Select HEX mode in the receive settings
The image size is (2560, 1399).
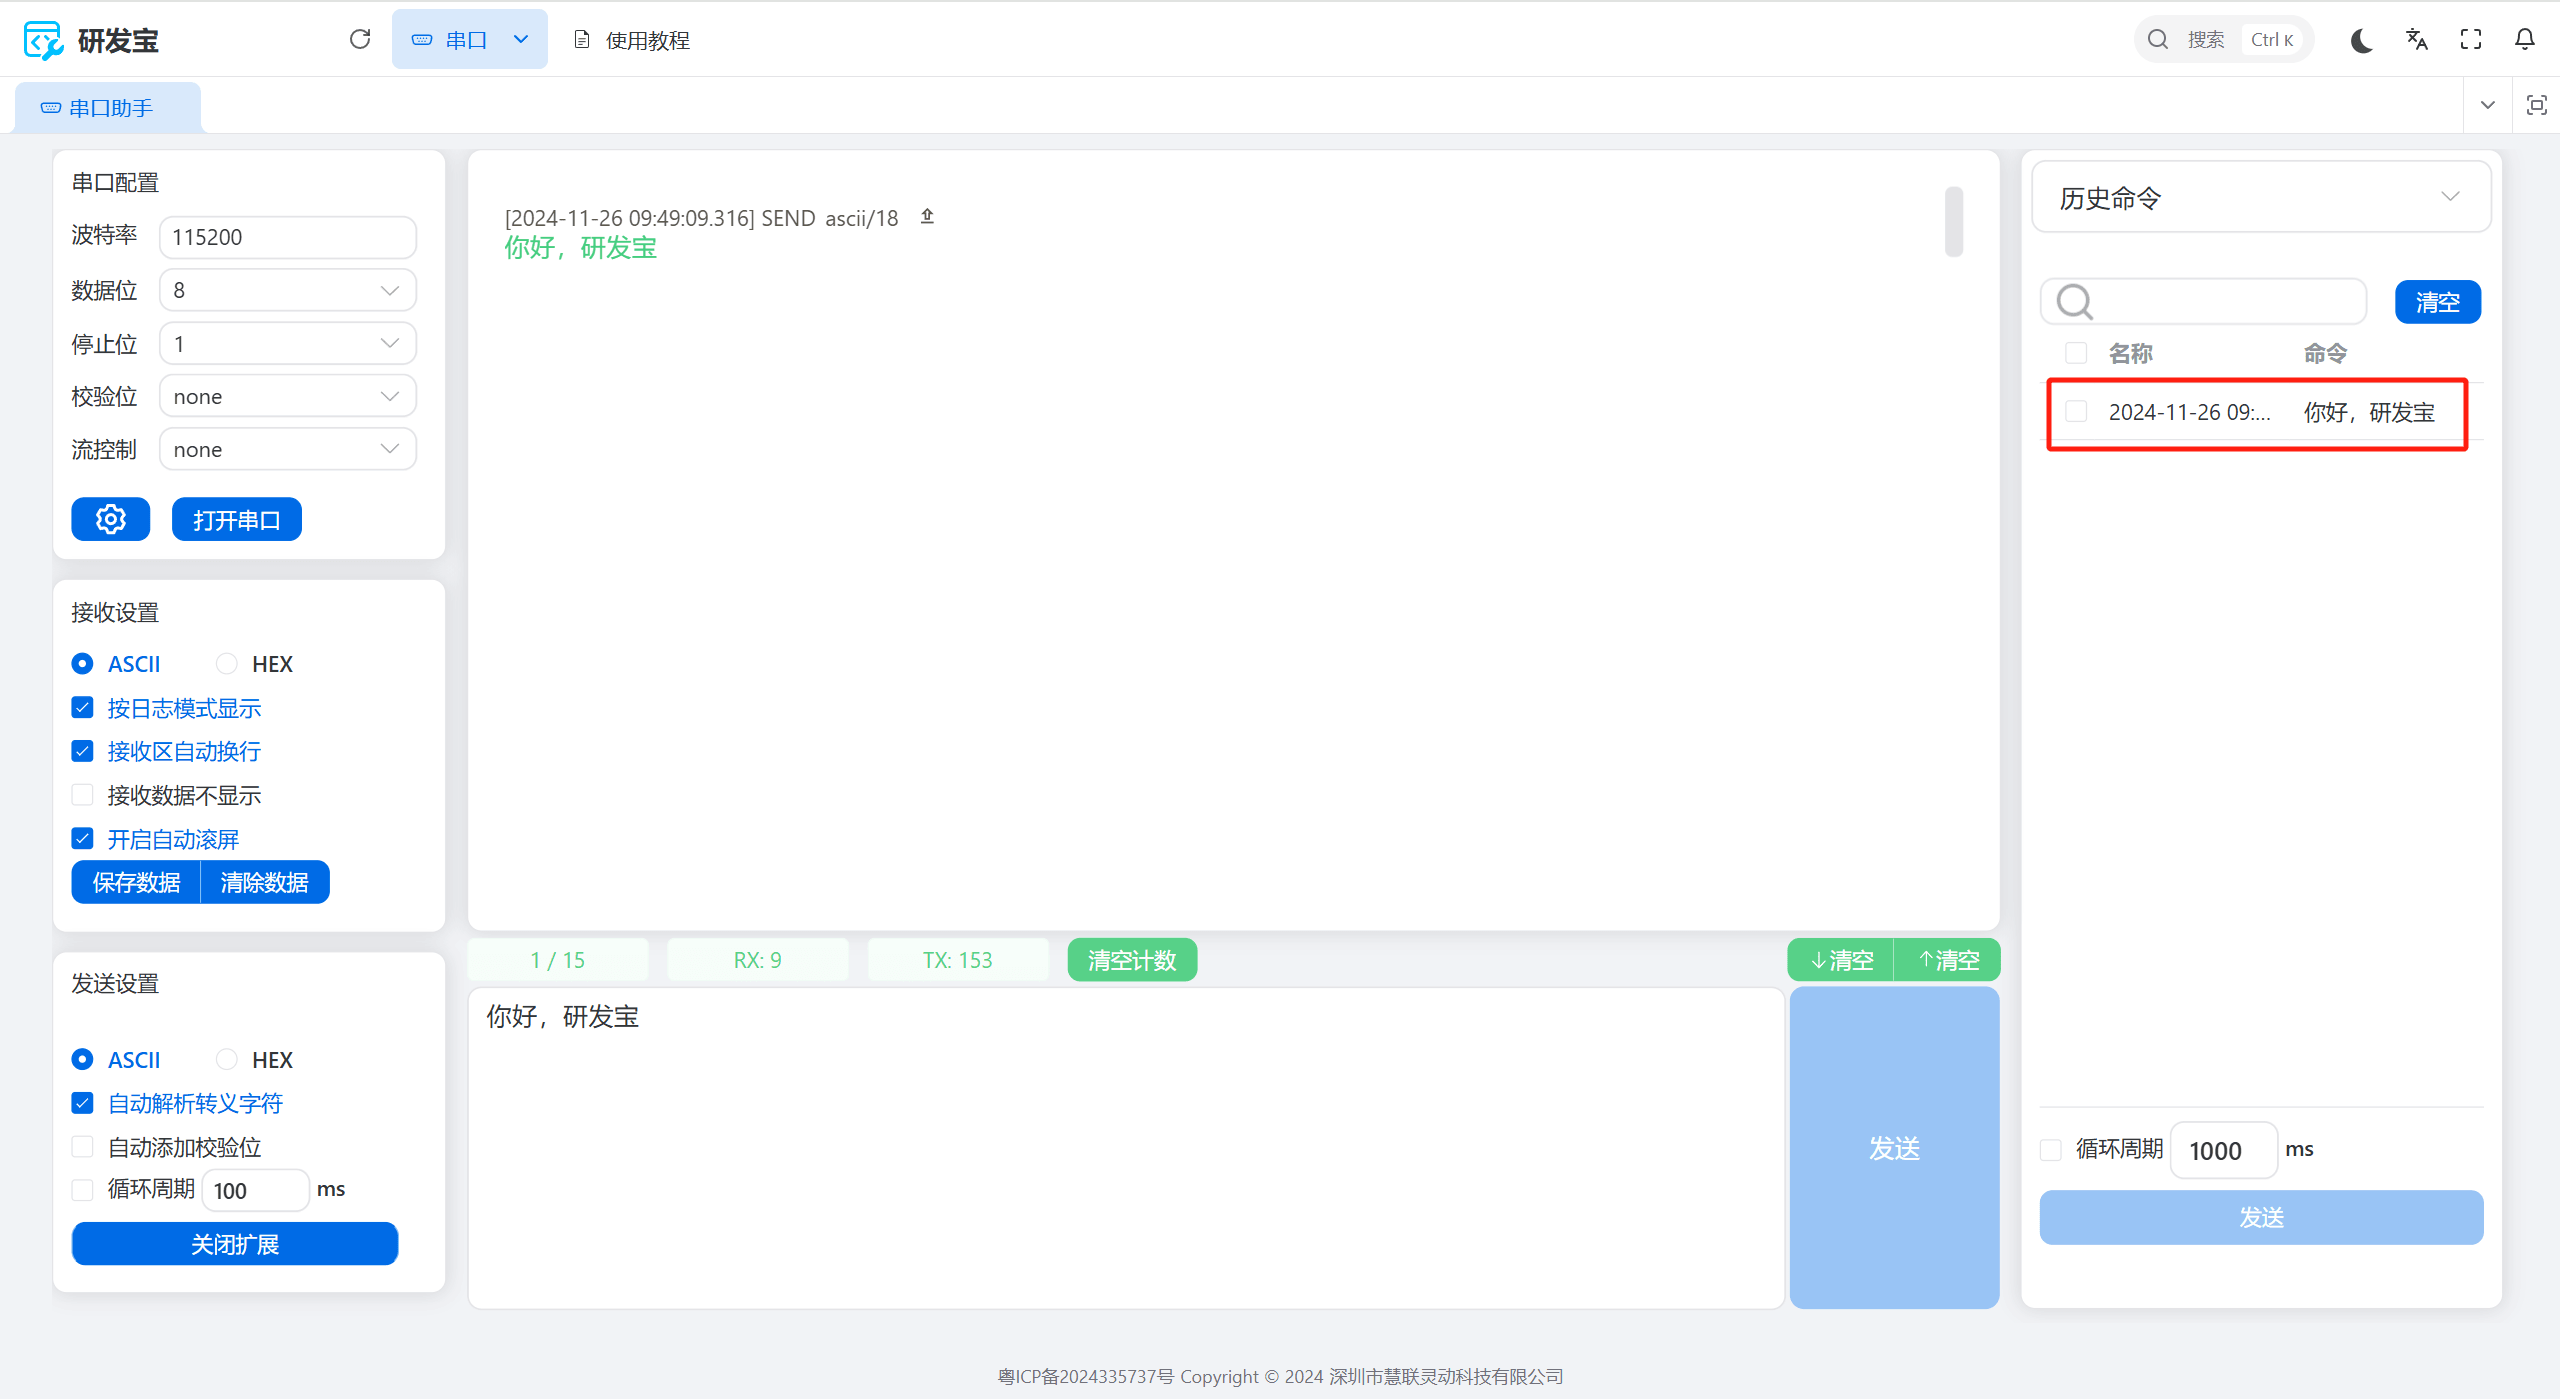(x=228, y=664)
